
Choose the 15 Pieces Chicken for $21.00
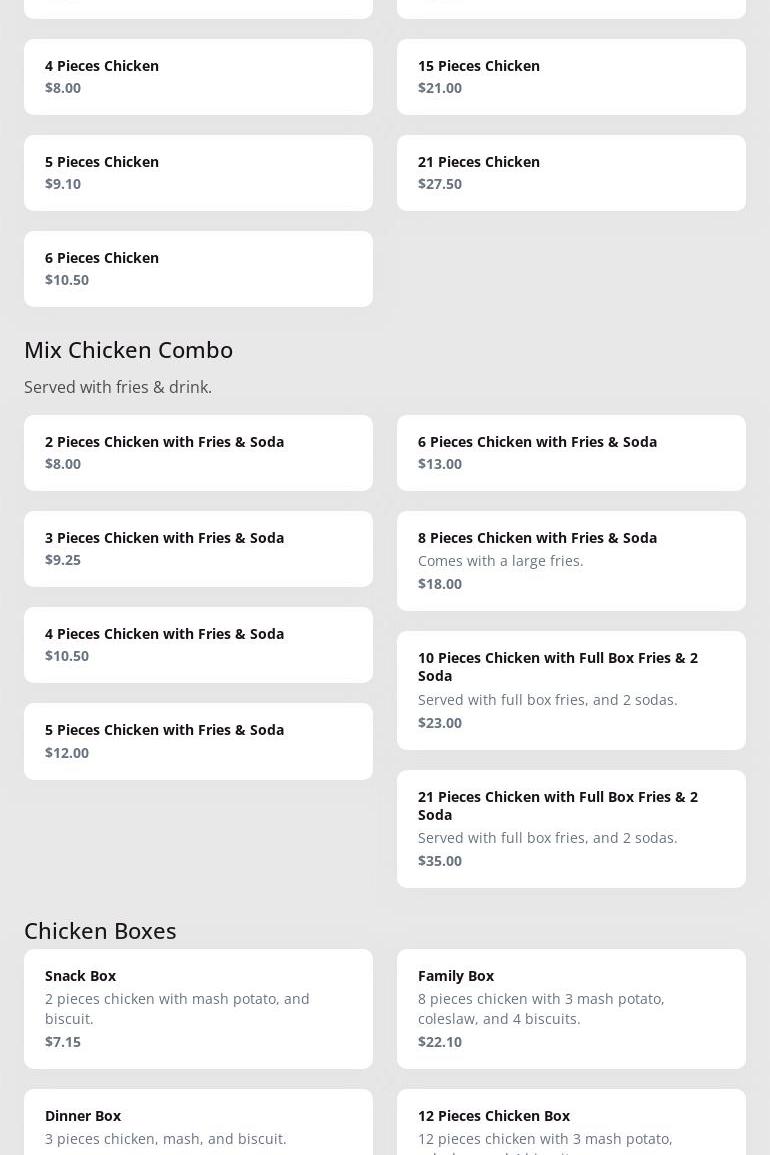coord(571,77)
